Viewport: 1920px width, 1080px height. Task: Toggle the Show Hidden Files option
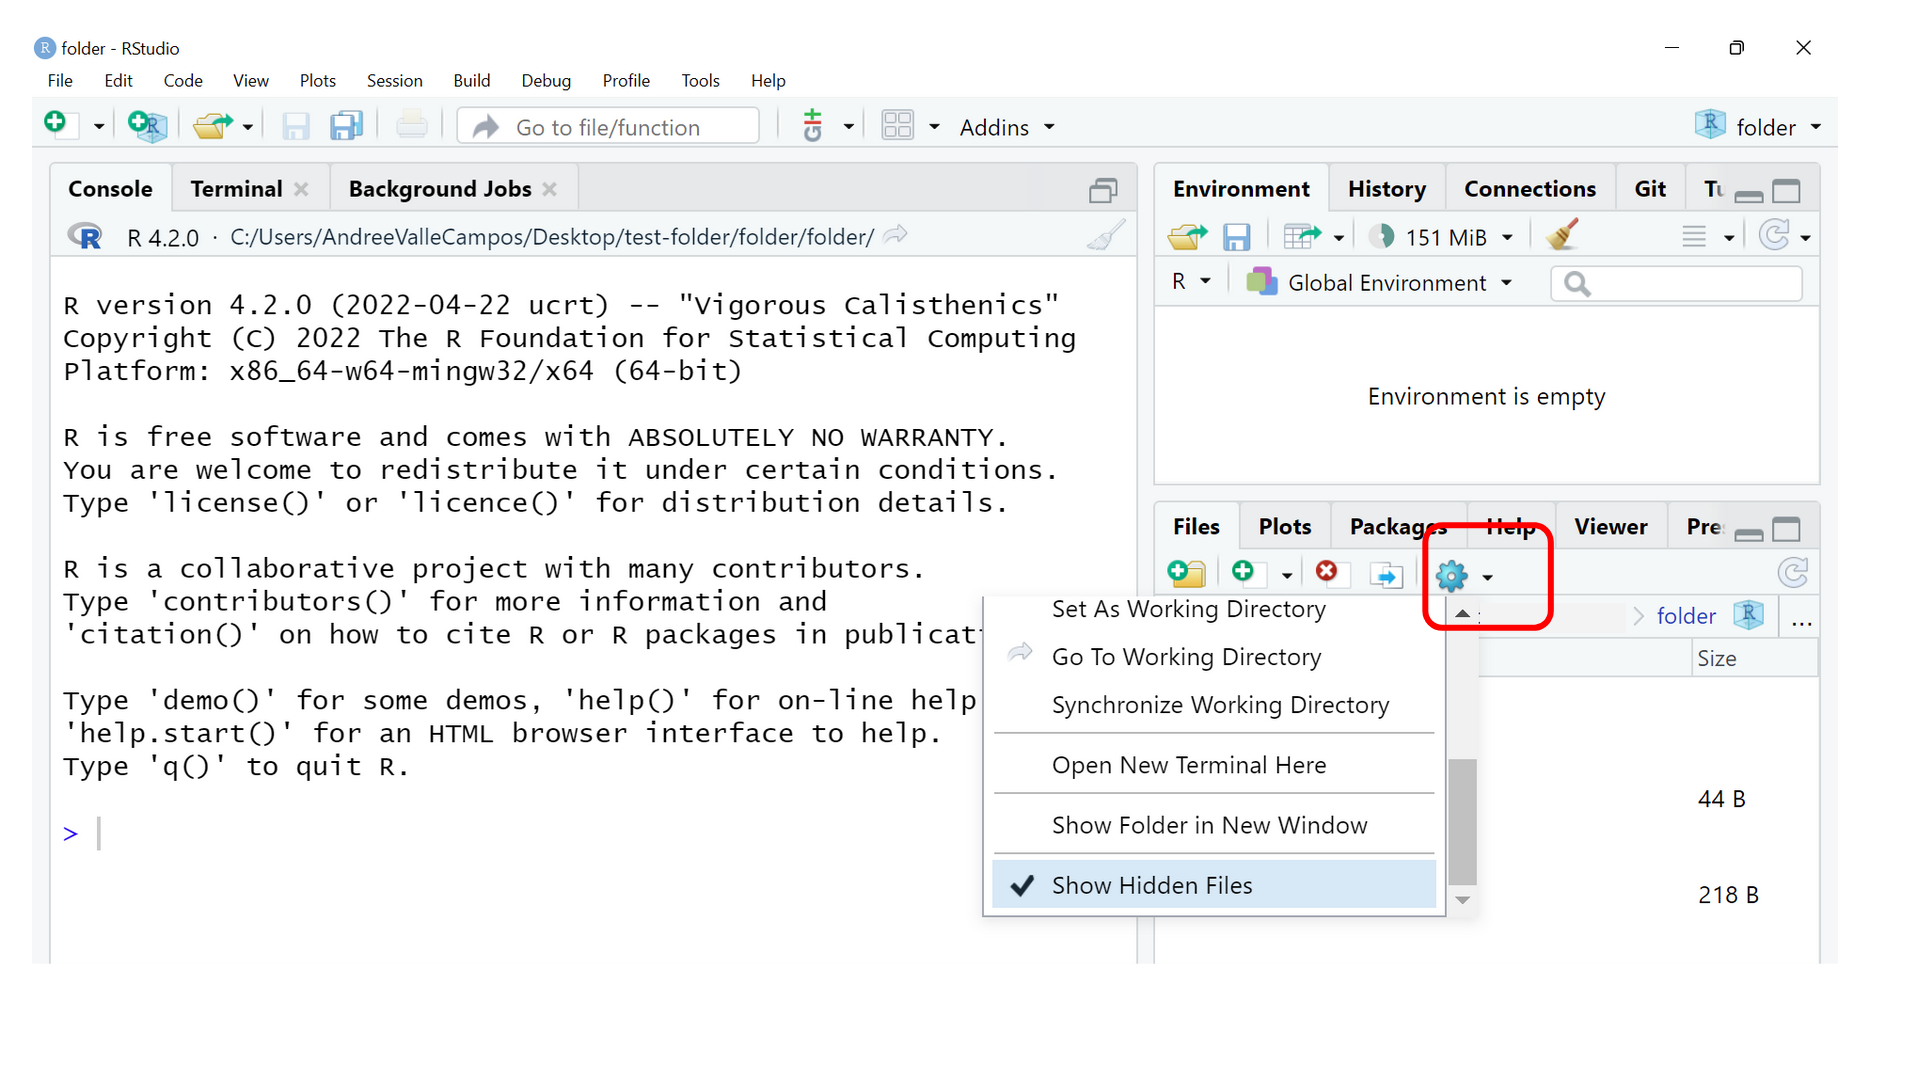coord(1214,885)
